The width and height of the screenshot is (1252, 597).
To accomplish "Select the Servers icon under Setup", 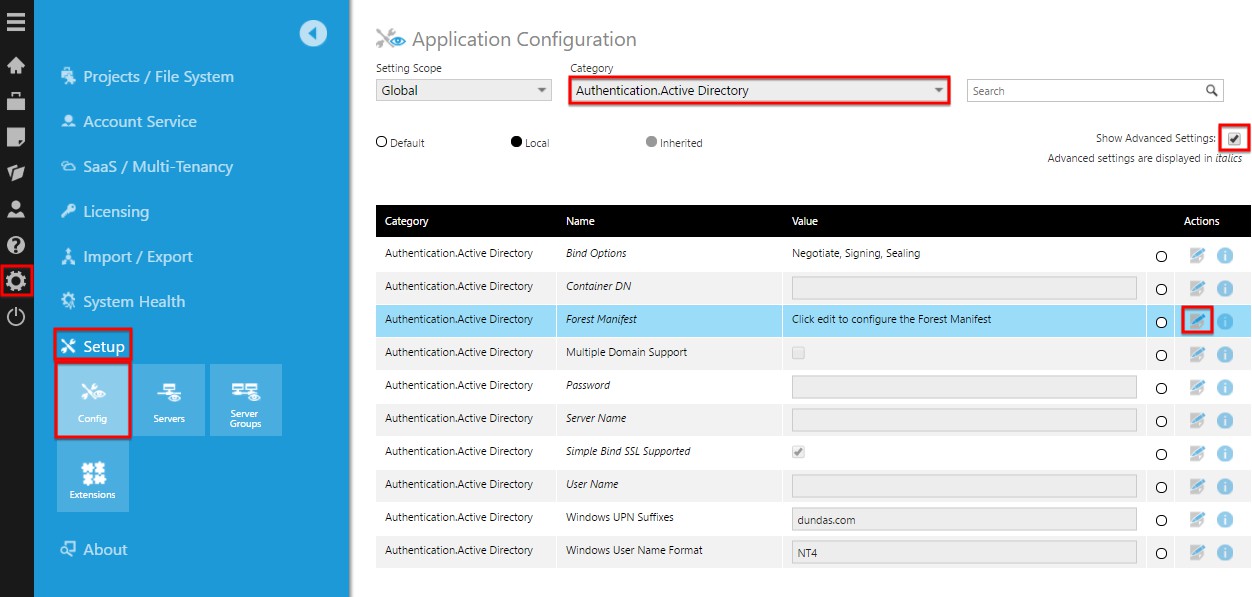I will (x=169, y=399).
